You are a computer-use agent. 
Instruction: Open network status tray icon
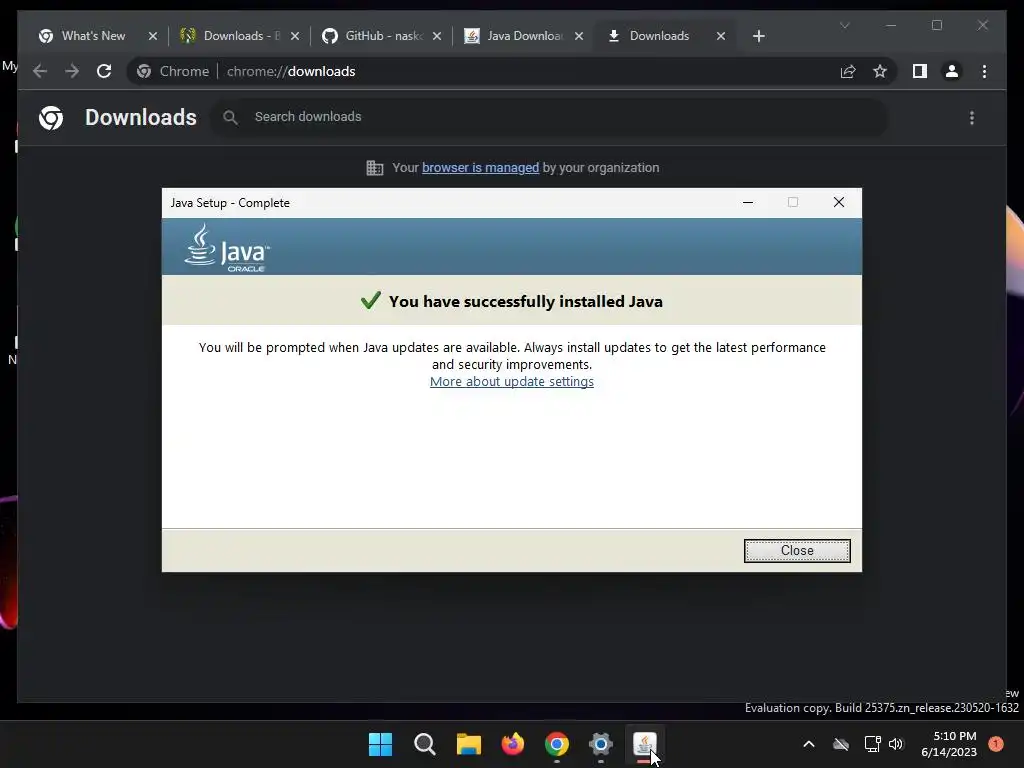(872, 744)
